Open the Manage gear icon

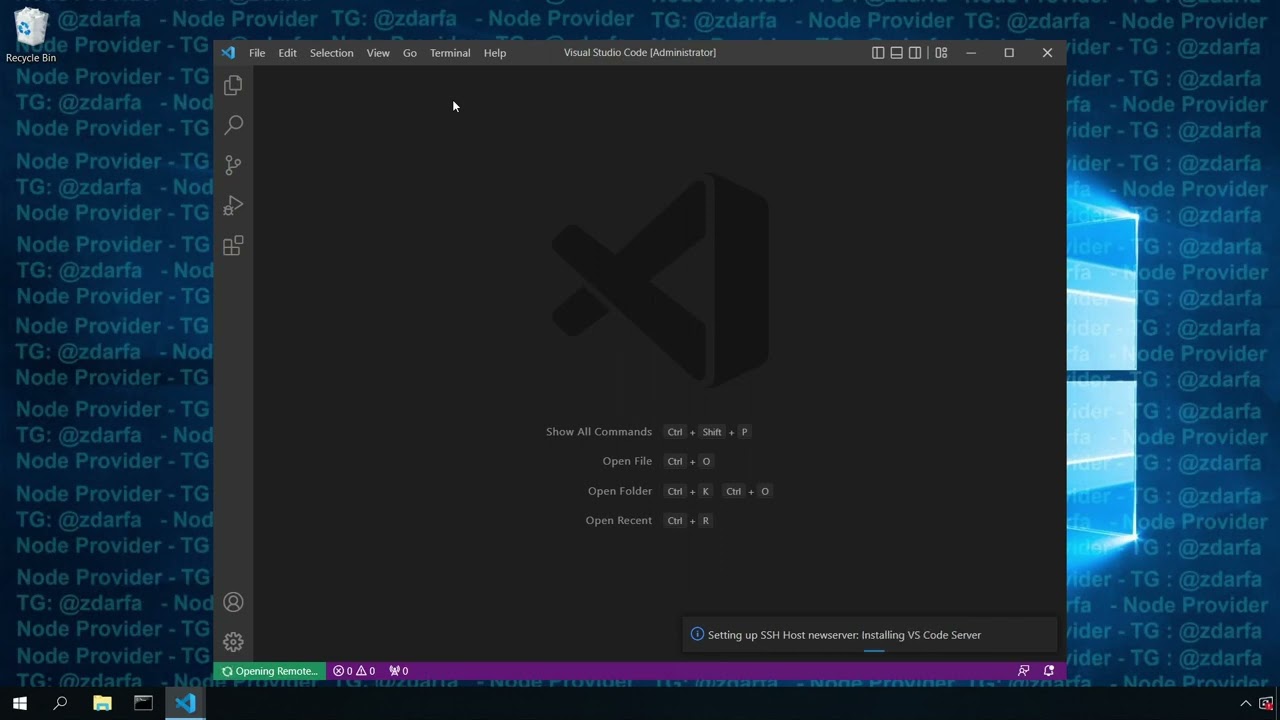click(233, 642)
